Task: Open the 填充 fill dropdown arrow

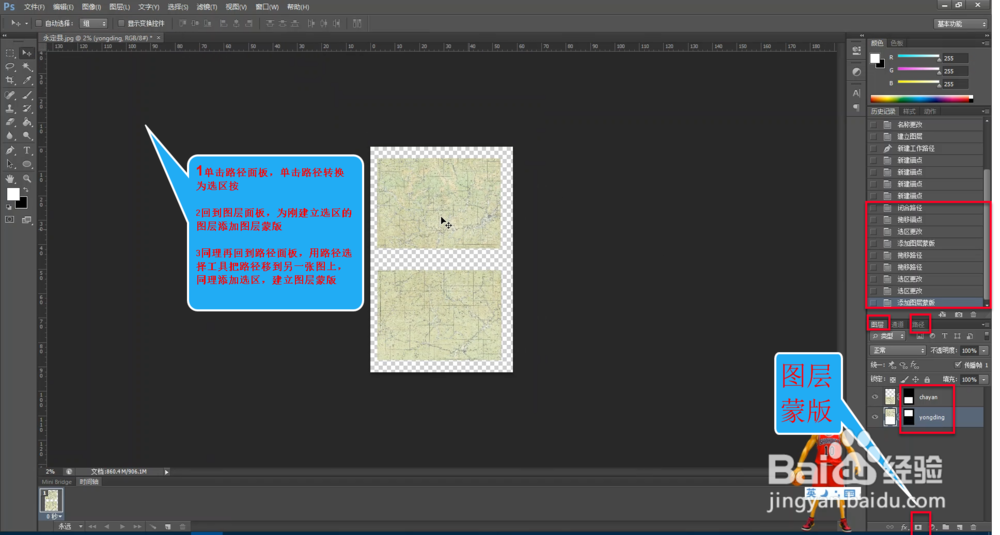Action: click(983, 379)
